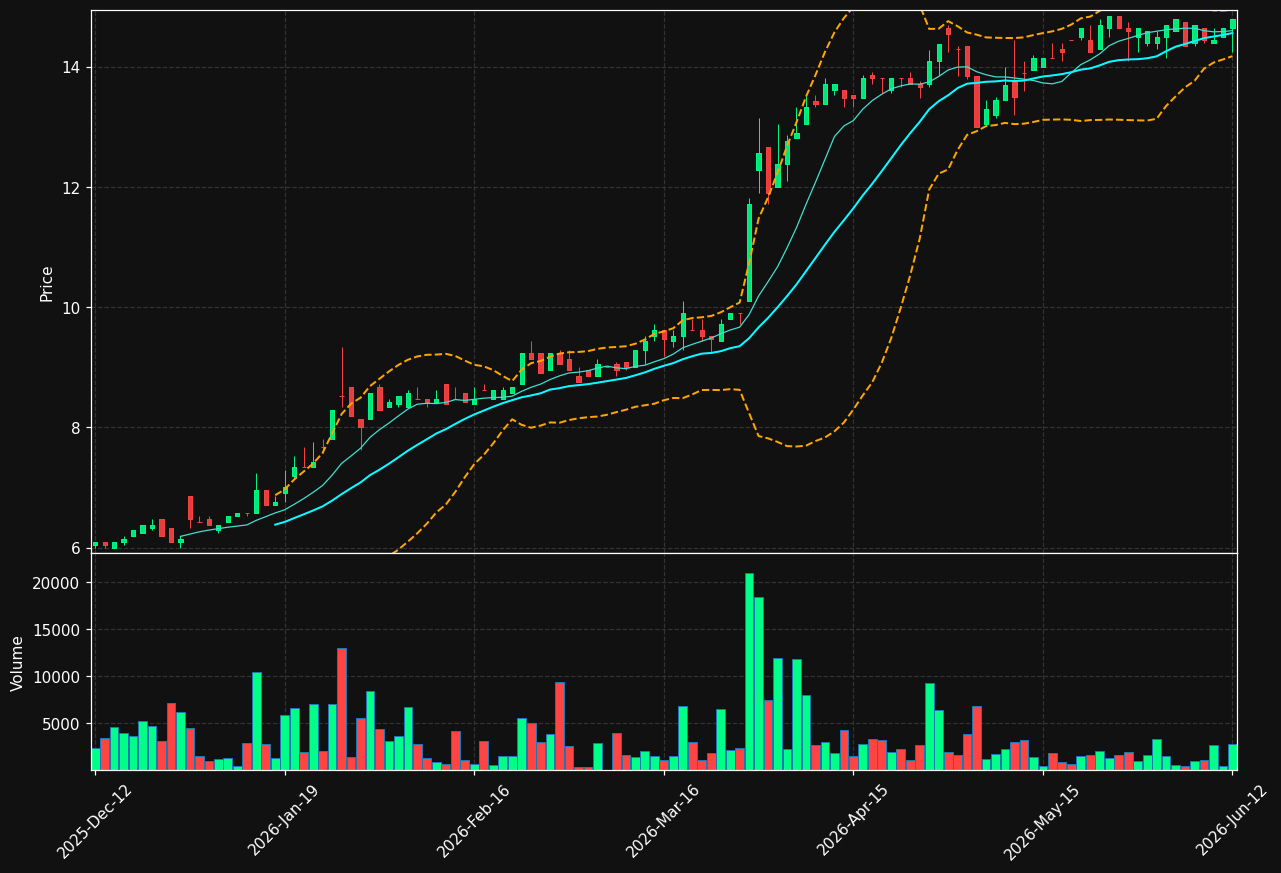This screenshot has width=1281, height=873.
Task: Click the Price axis title
Action: click(x=47, y=283)
